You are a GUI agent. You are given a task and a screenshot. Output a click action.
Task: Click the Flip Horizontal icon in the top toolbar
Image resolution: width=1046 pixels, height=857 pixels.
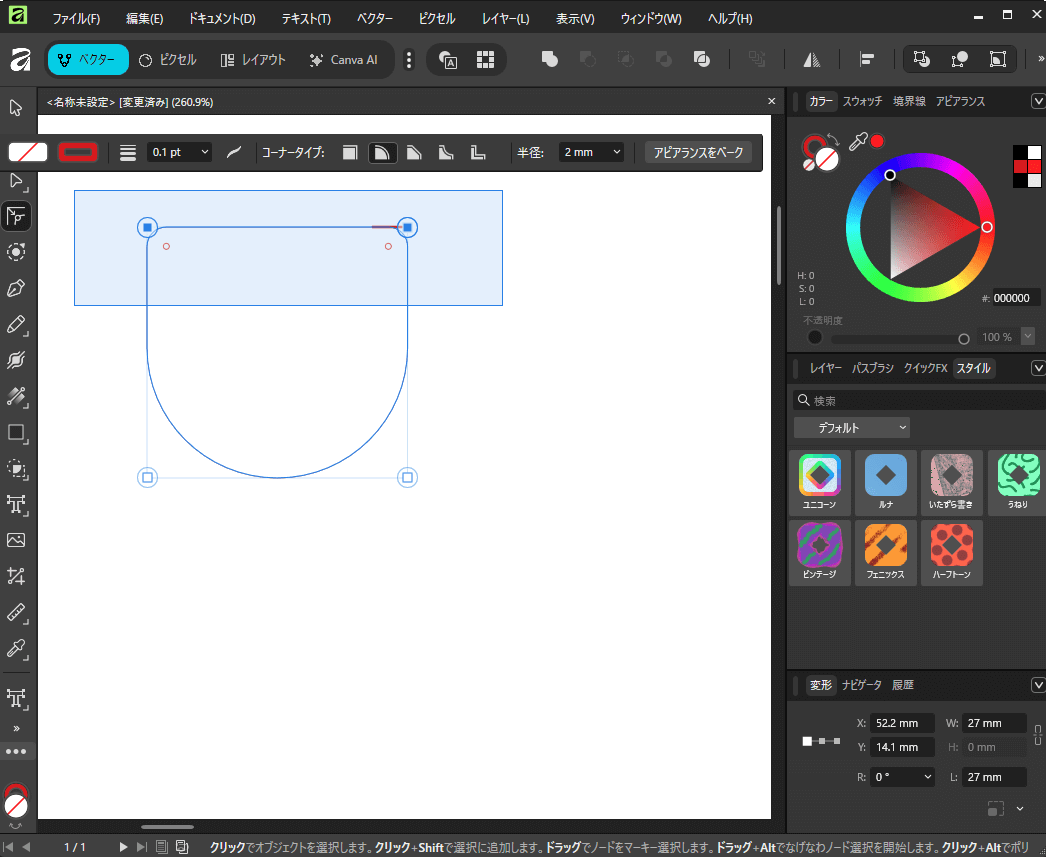[x=812, y=60]
